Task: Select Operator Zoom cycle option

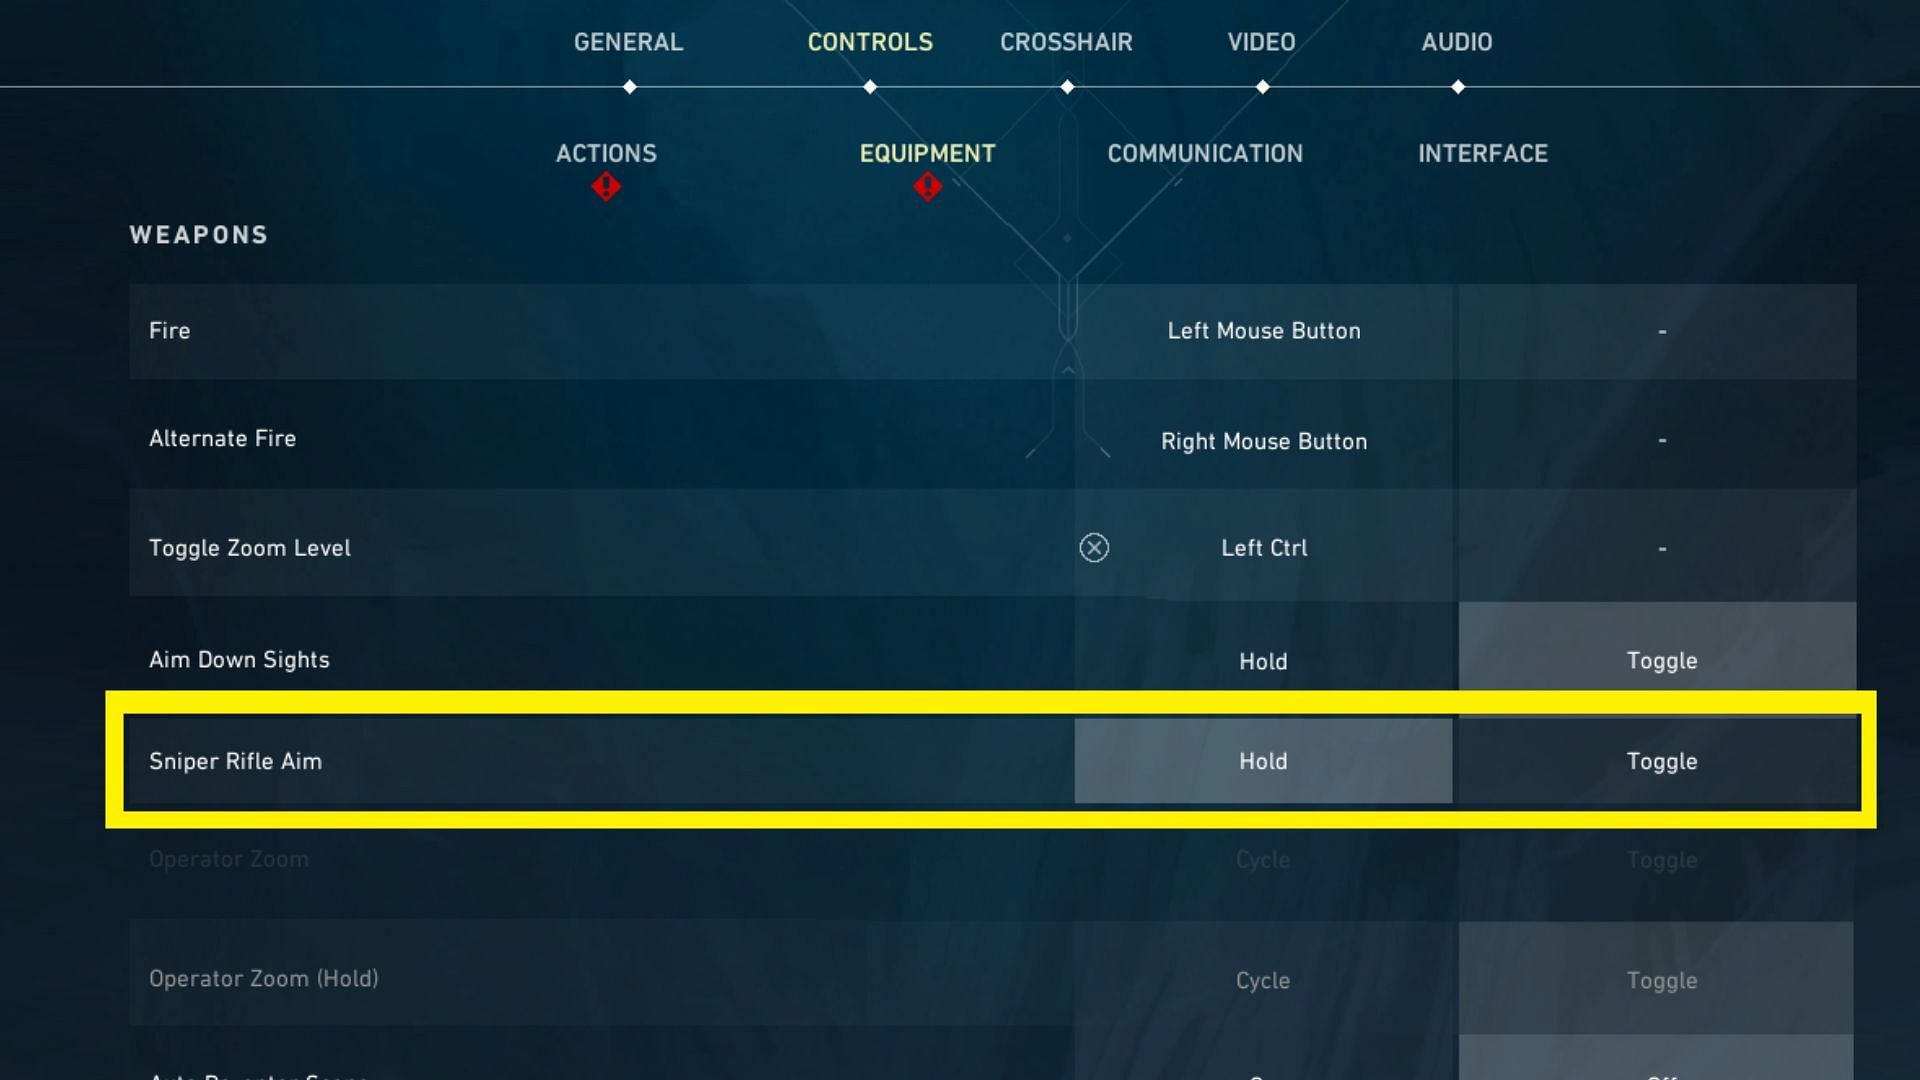Action: [x=1261, y=860]
